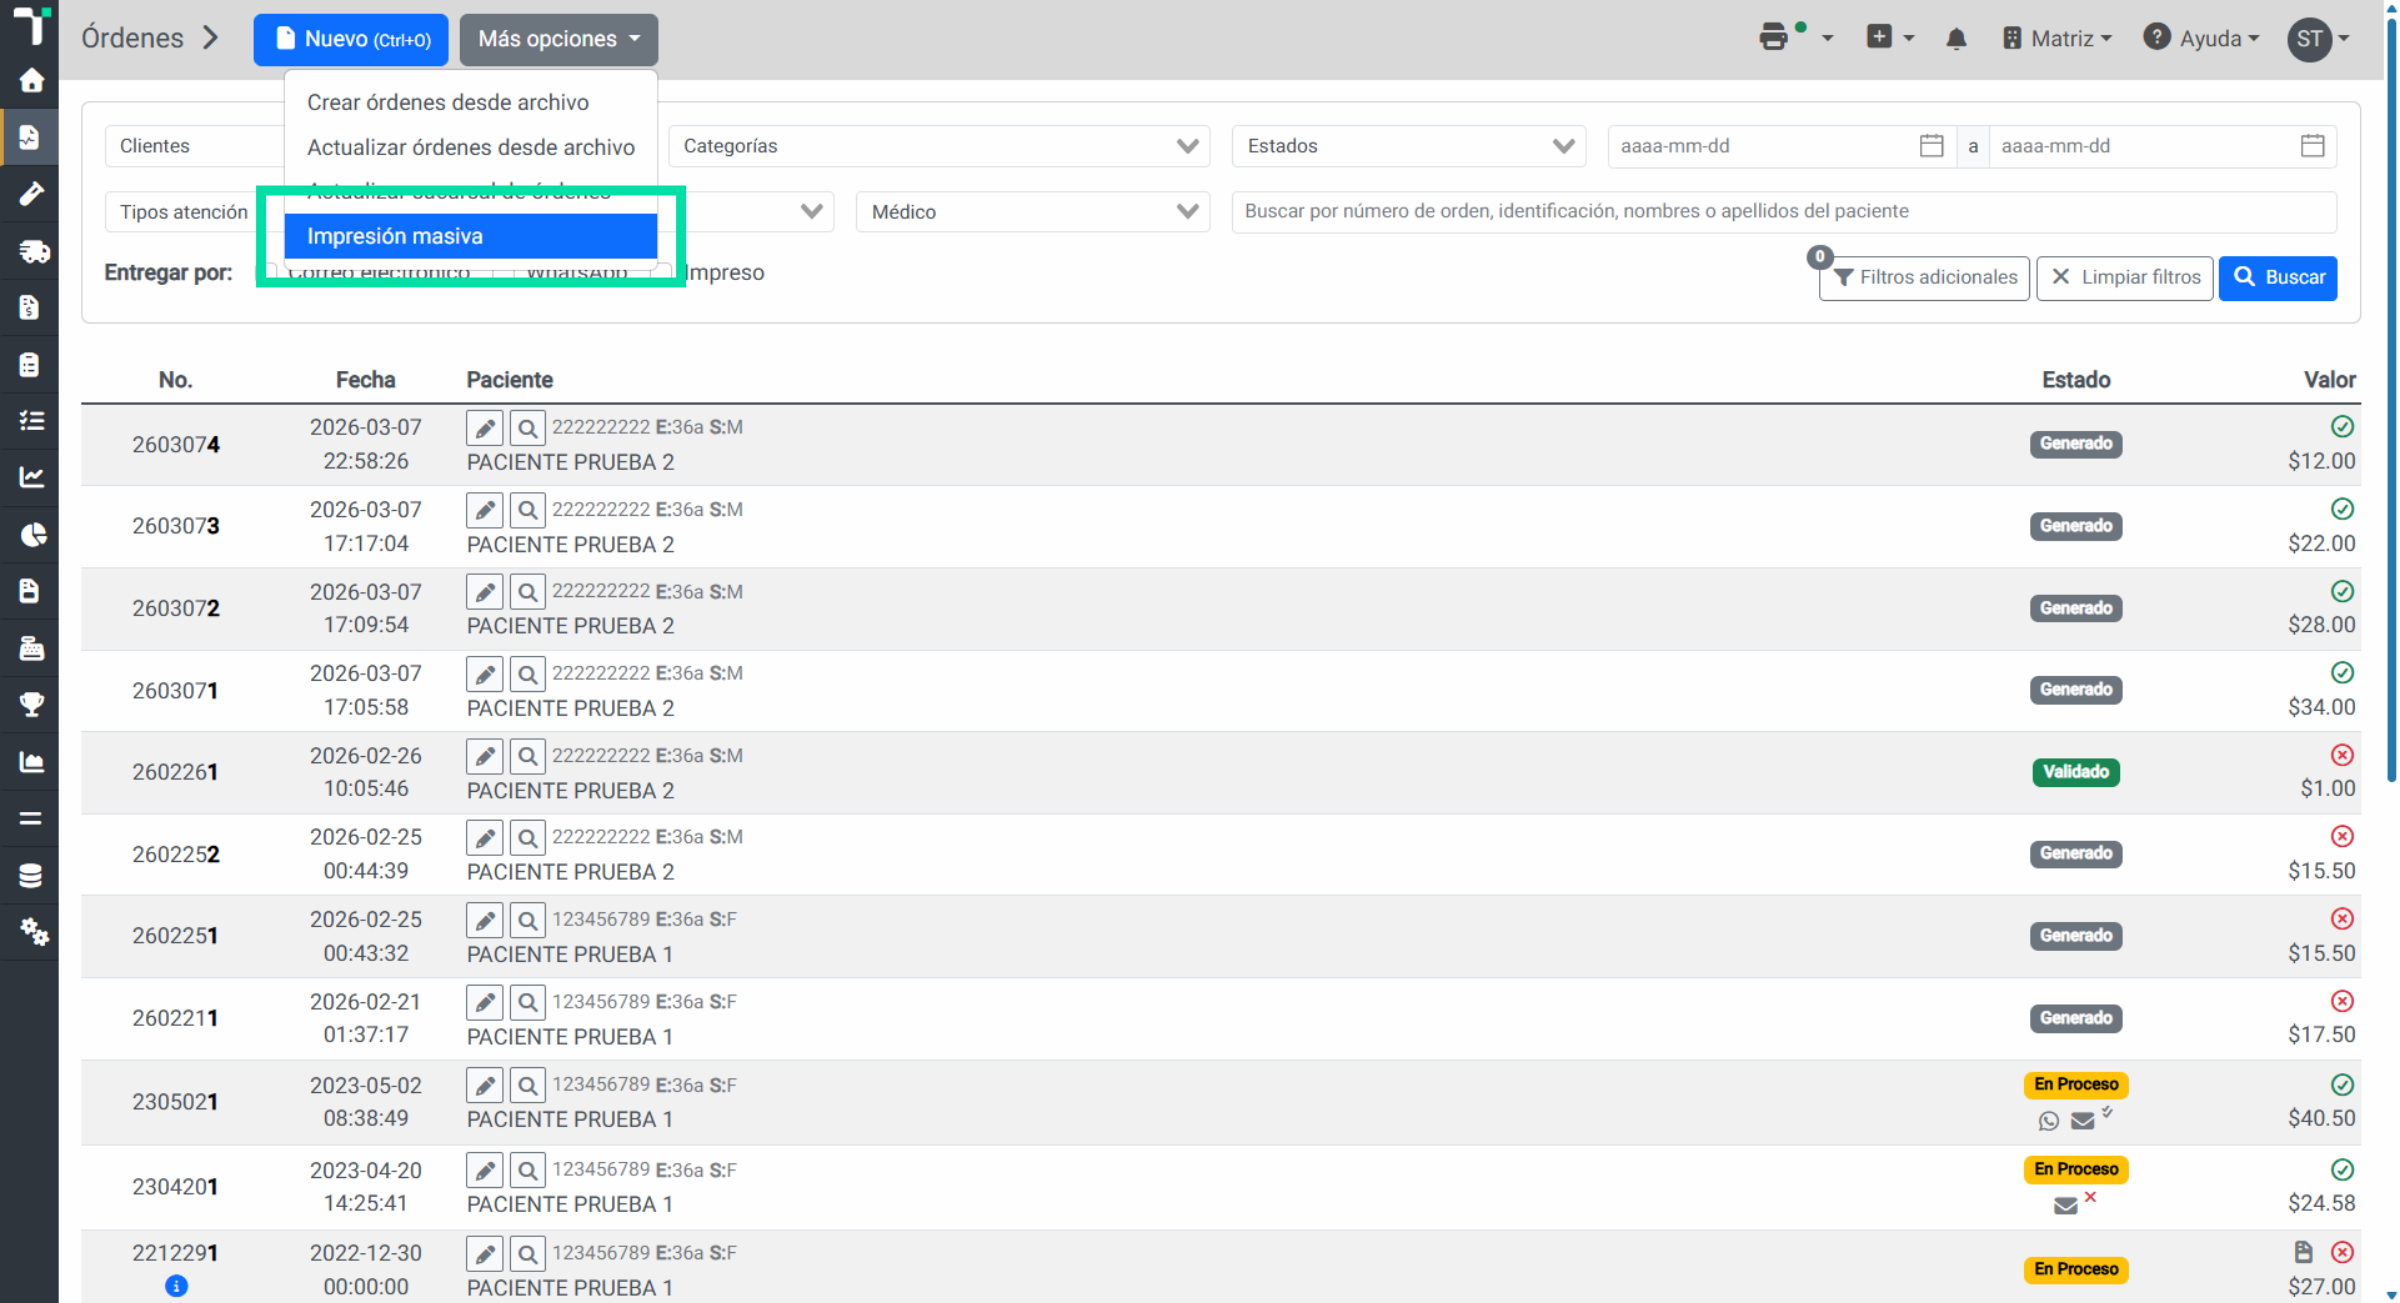Open the bar chart sidebar icon
Viewport: 2400px width, 1303px height.
point(31,762)
